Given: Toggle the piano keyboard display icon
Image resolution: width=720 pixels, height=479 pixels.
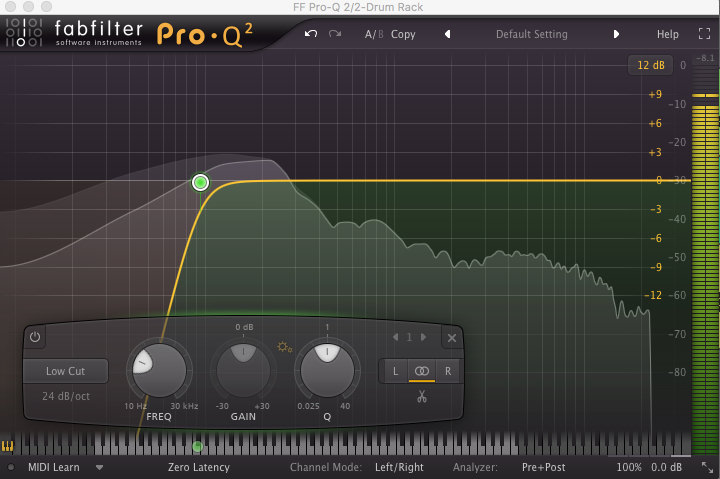Looking at the screenshot, I should pyautogui.click(x=8, y=445).
